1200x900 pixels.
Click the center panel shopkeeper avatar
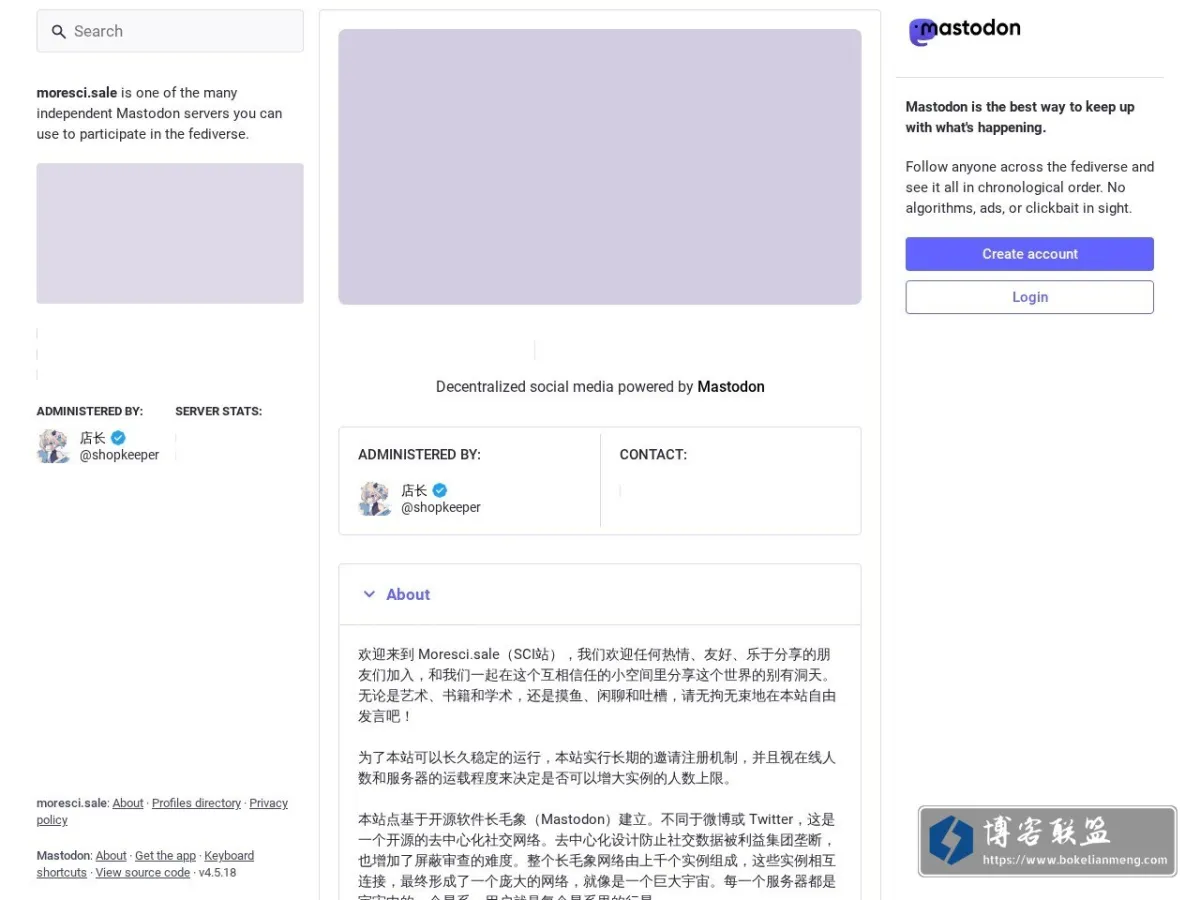375,499
